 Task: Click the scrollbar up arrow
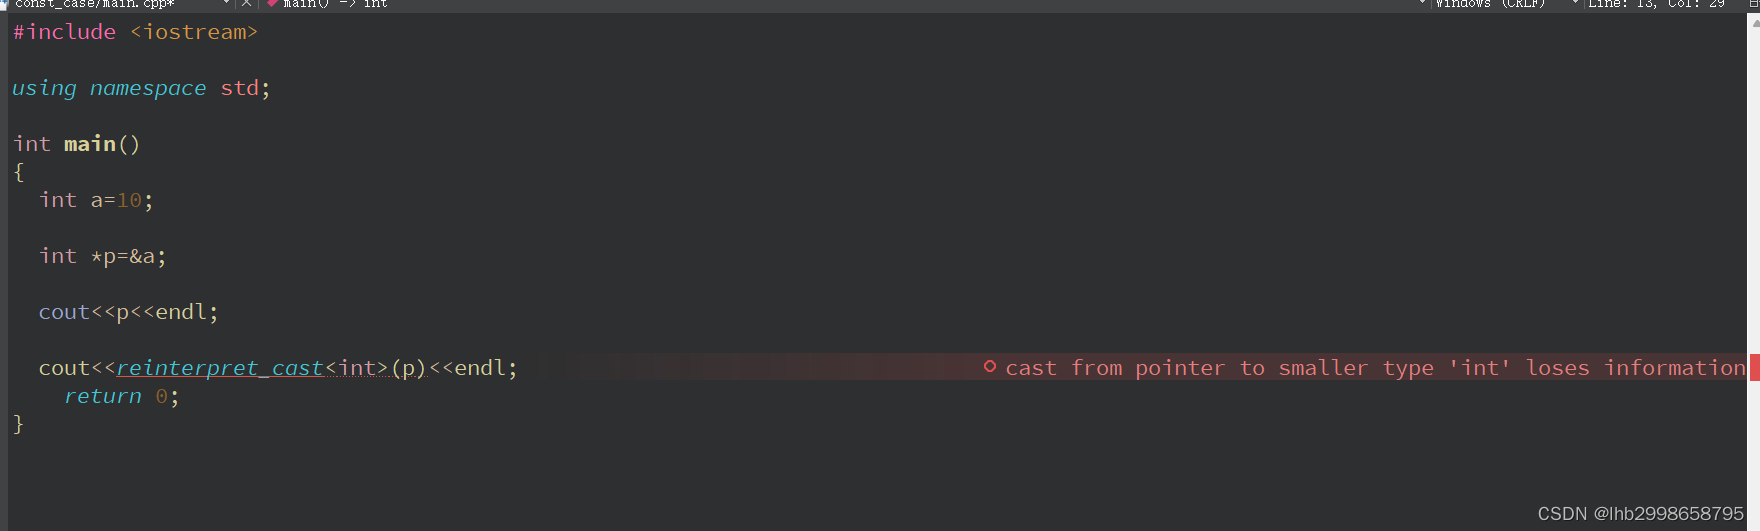[x=1754, y=22]
